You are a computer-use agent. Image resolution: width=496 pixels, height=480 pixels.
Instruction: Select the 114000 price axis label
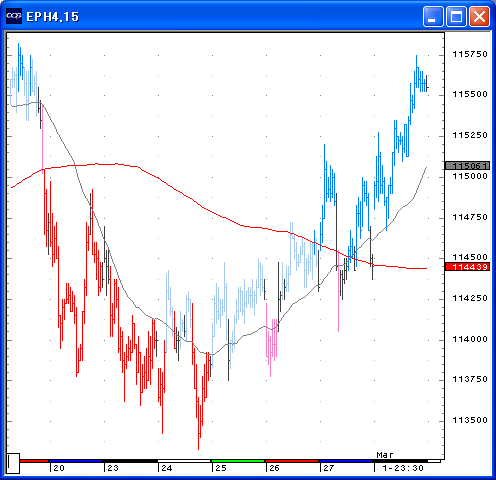pyautogui.click(x=470, y=339)
